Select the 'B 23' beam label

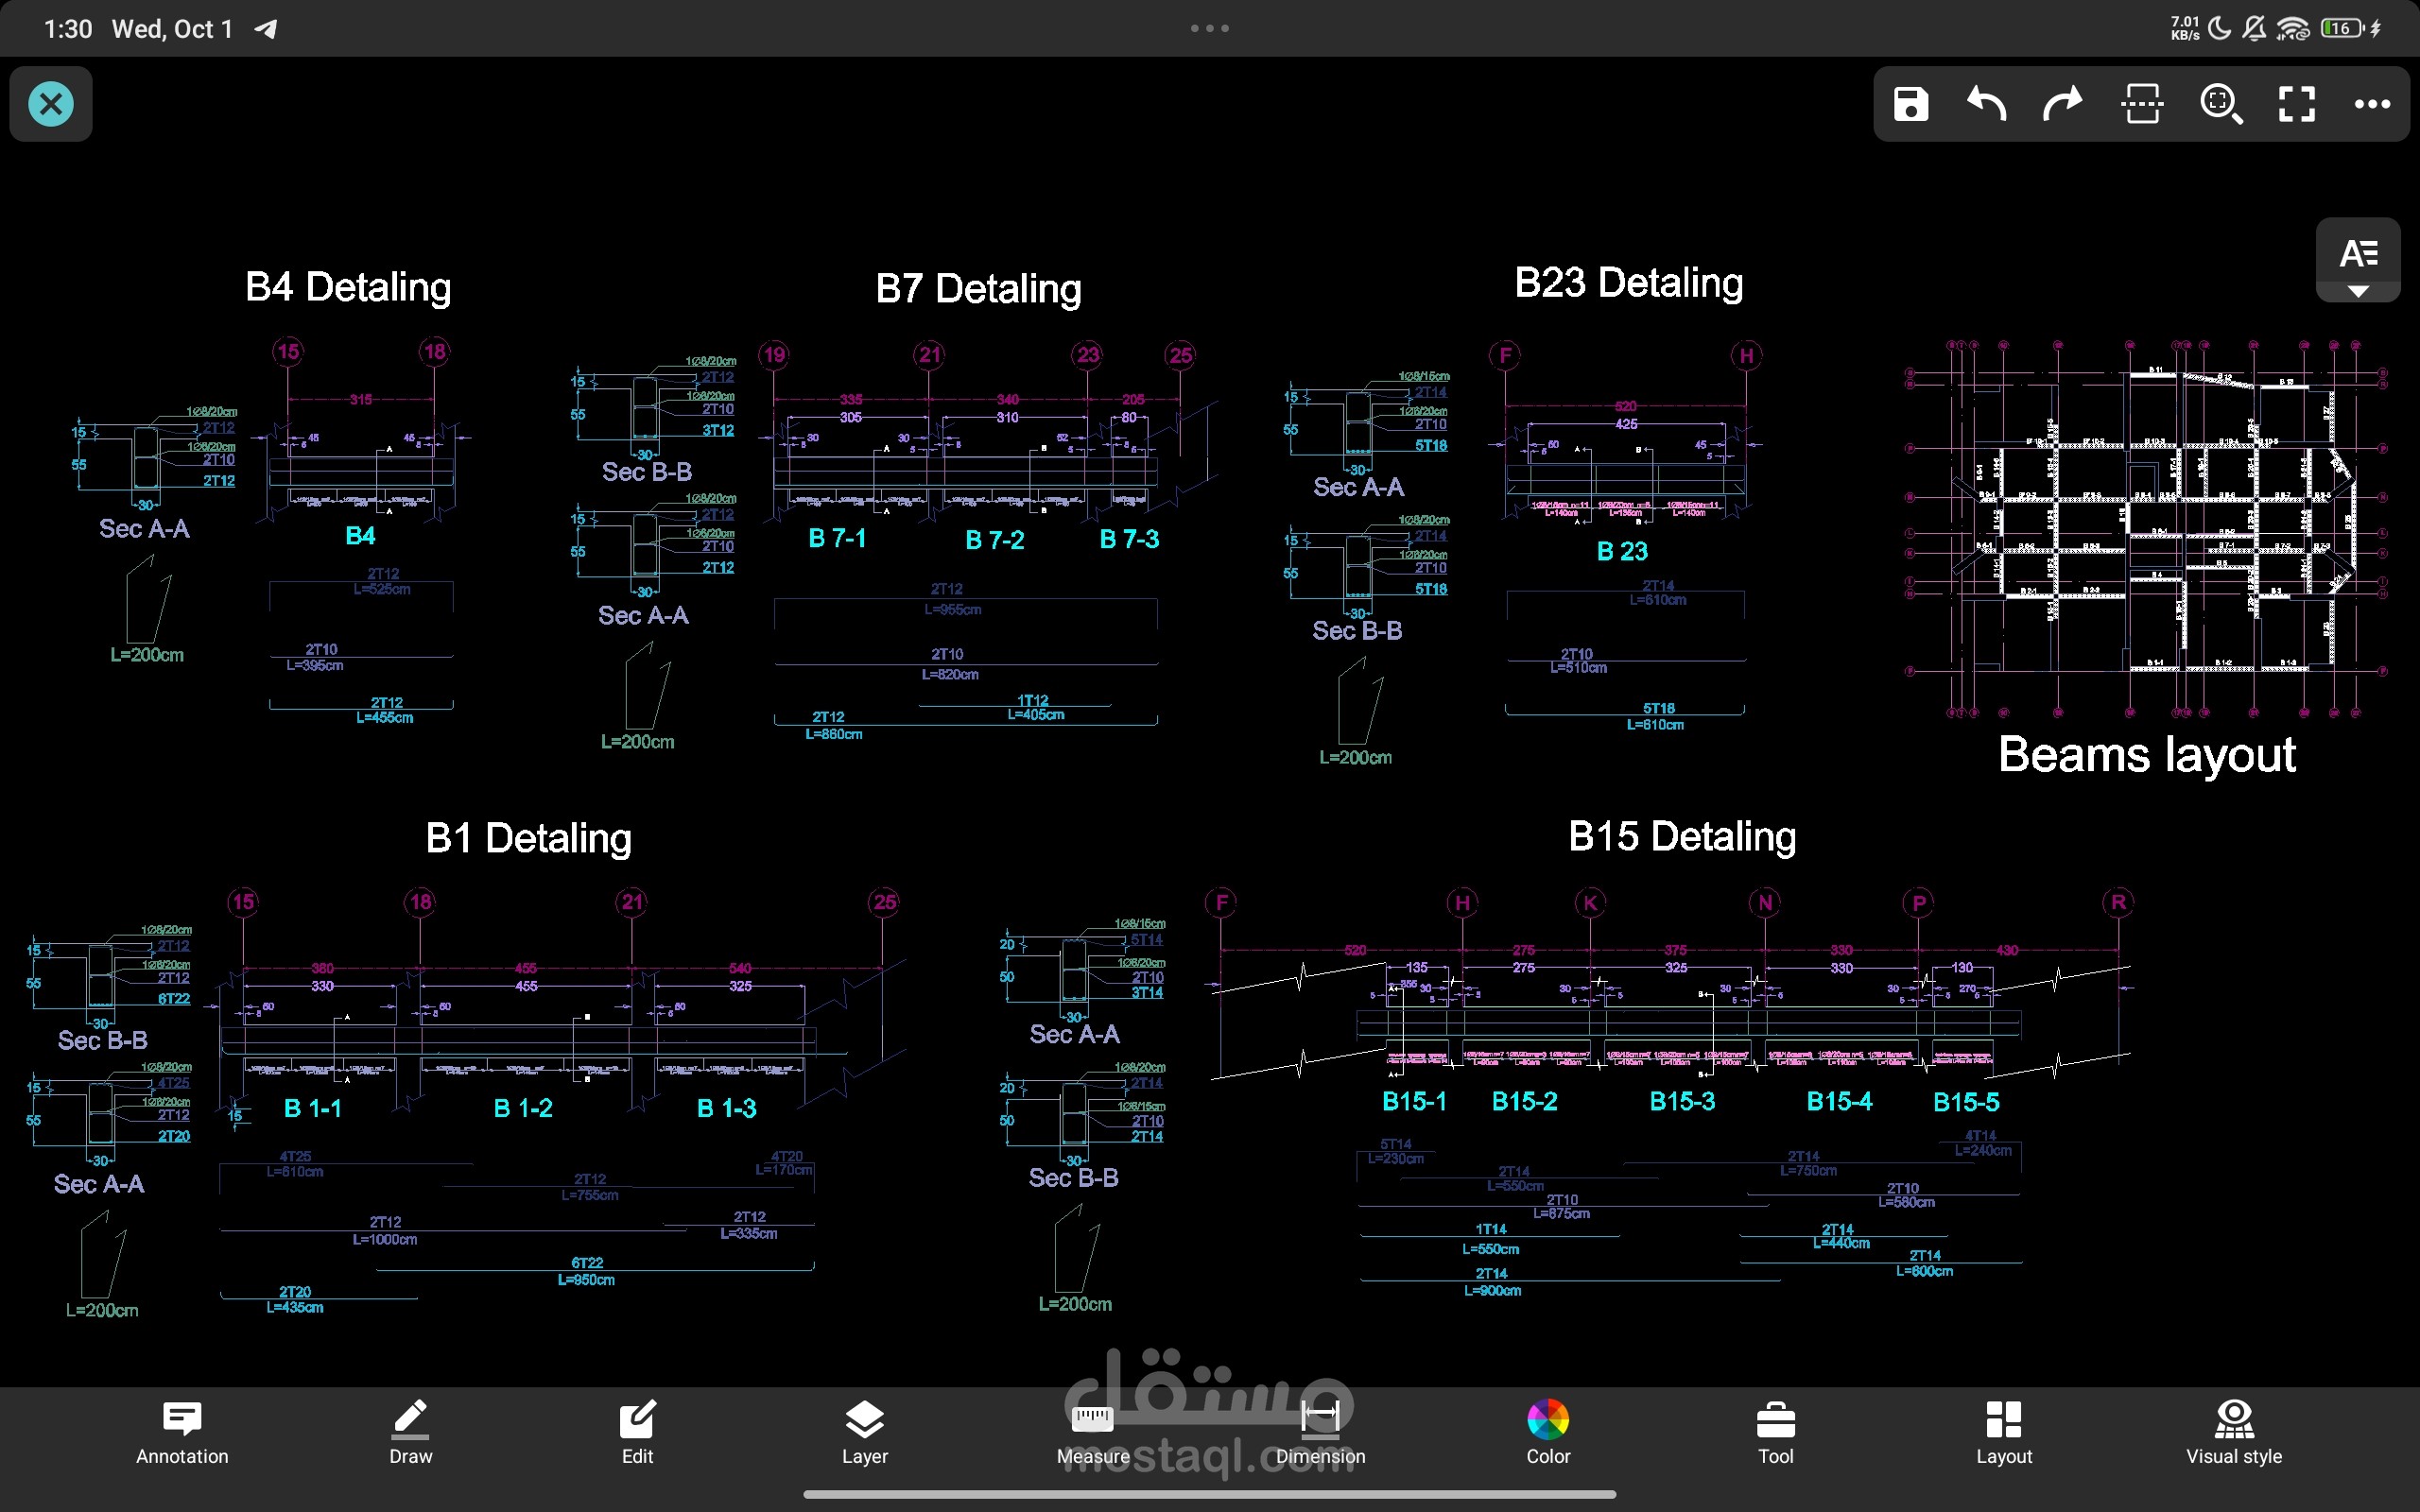pos(1622,551)
